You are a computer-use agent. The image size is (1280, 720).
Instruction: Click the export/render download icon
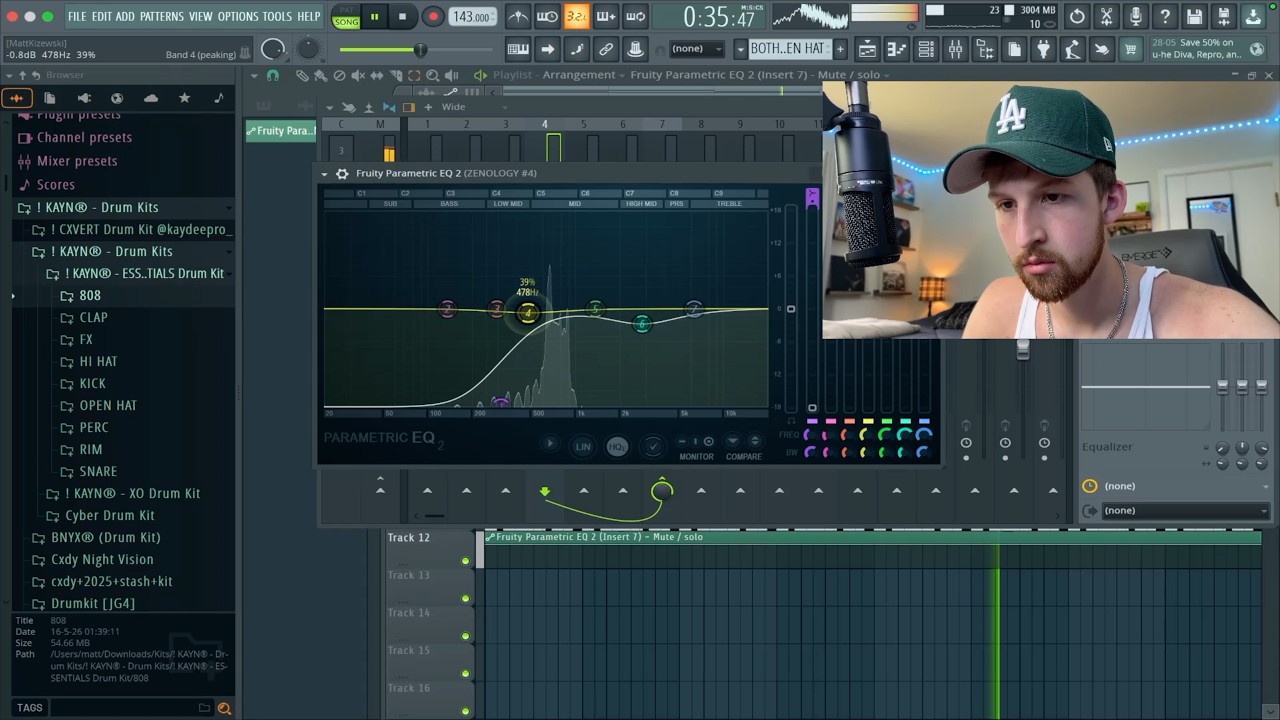(1253, 16)
